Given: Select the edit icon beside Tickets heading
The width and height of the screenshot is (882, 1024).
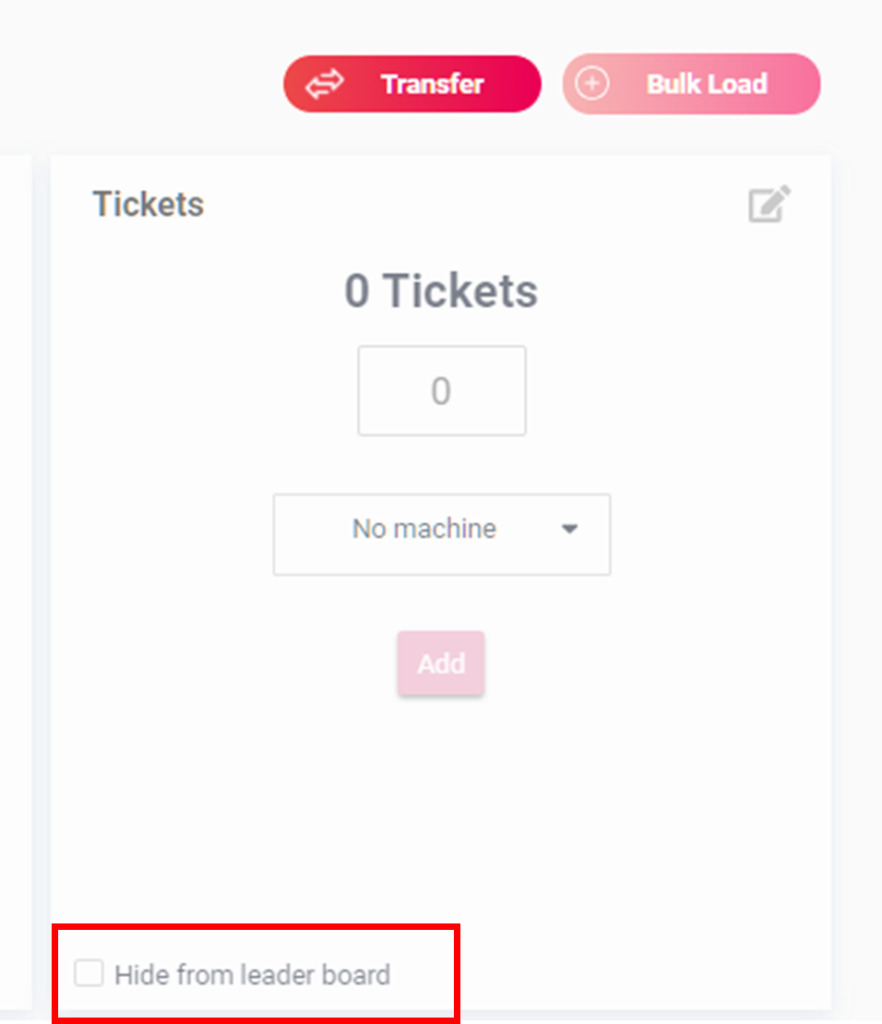Looking at the screenshot, I should [768, 204].
